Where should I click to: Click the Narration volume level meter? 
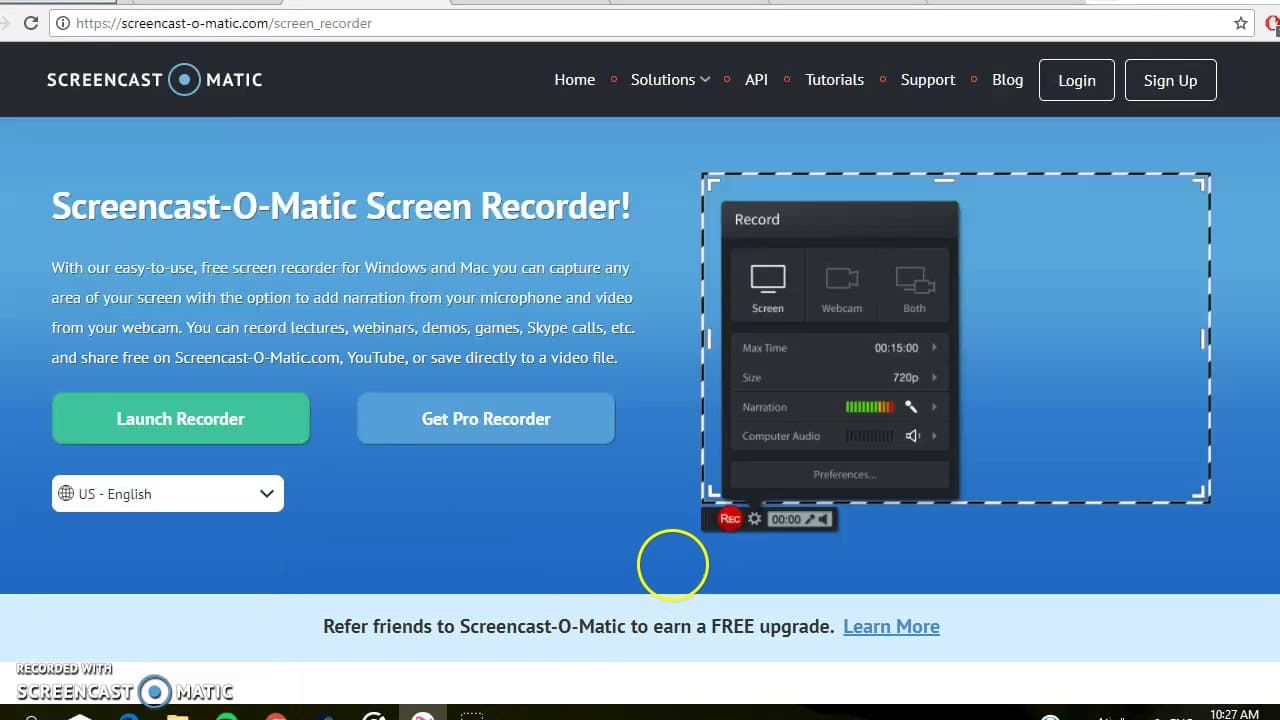coord(870,407)
